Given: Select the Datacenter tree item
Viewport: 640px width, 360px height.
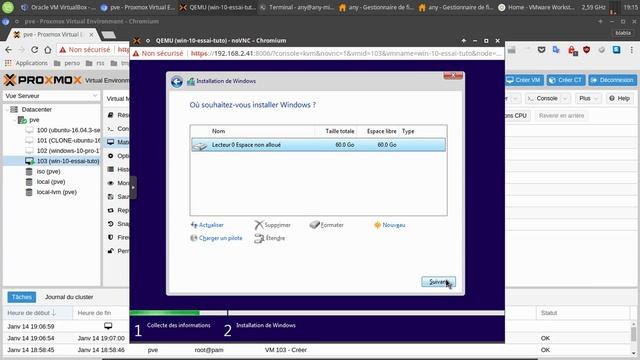Looking at the screenshot, I should click(x=36, y=109).
